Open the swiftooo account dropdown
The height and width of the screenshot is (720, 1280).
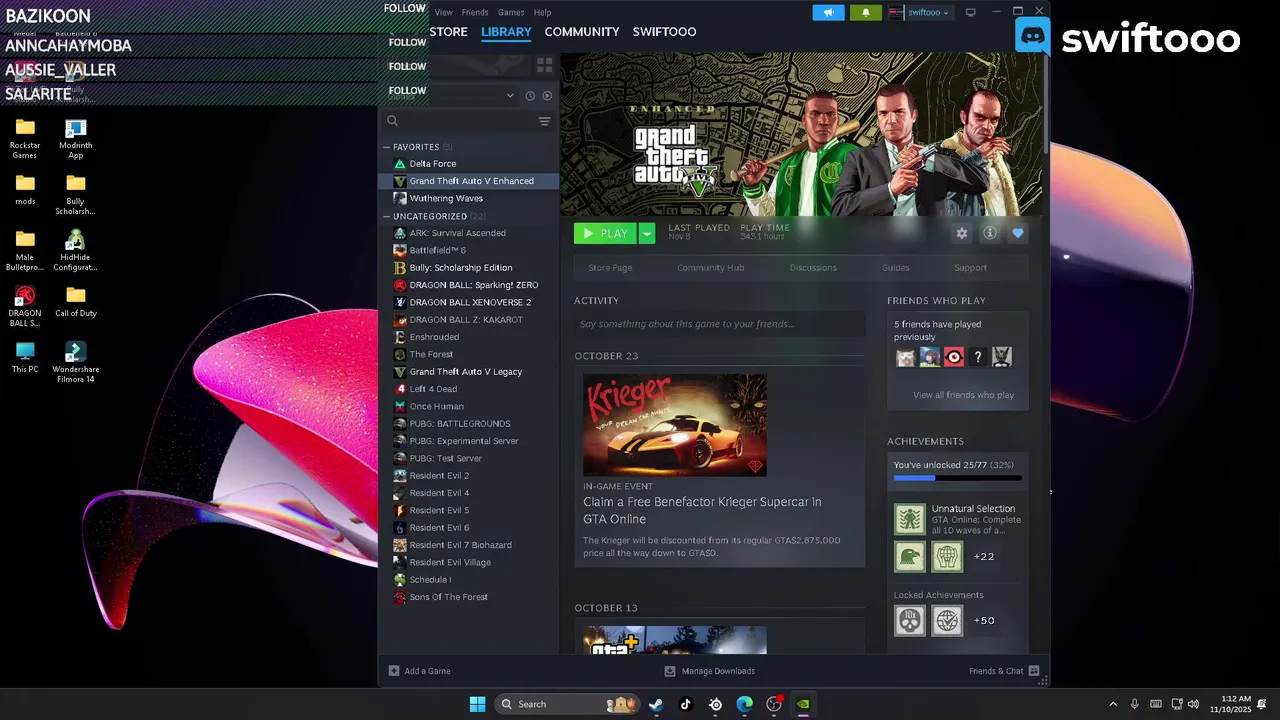927,12
